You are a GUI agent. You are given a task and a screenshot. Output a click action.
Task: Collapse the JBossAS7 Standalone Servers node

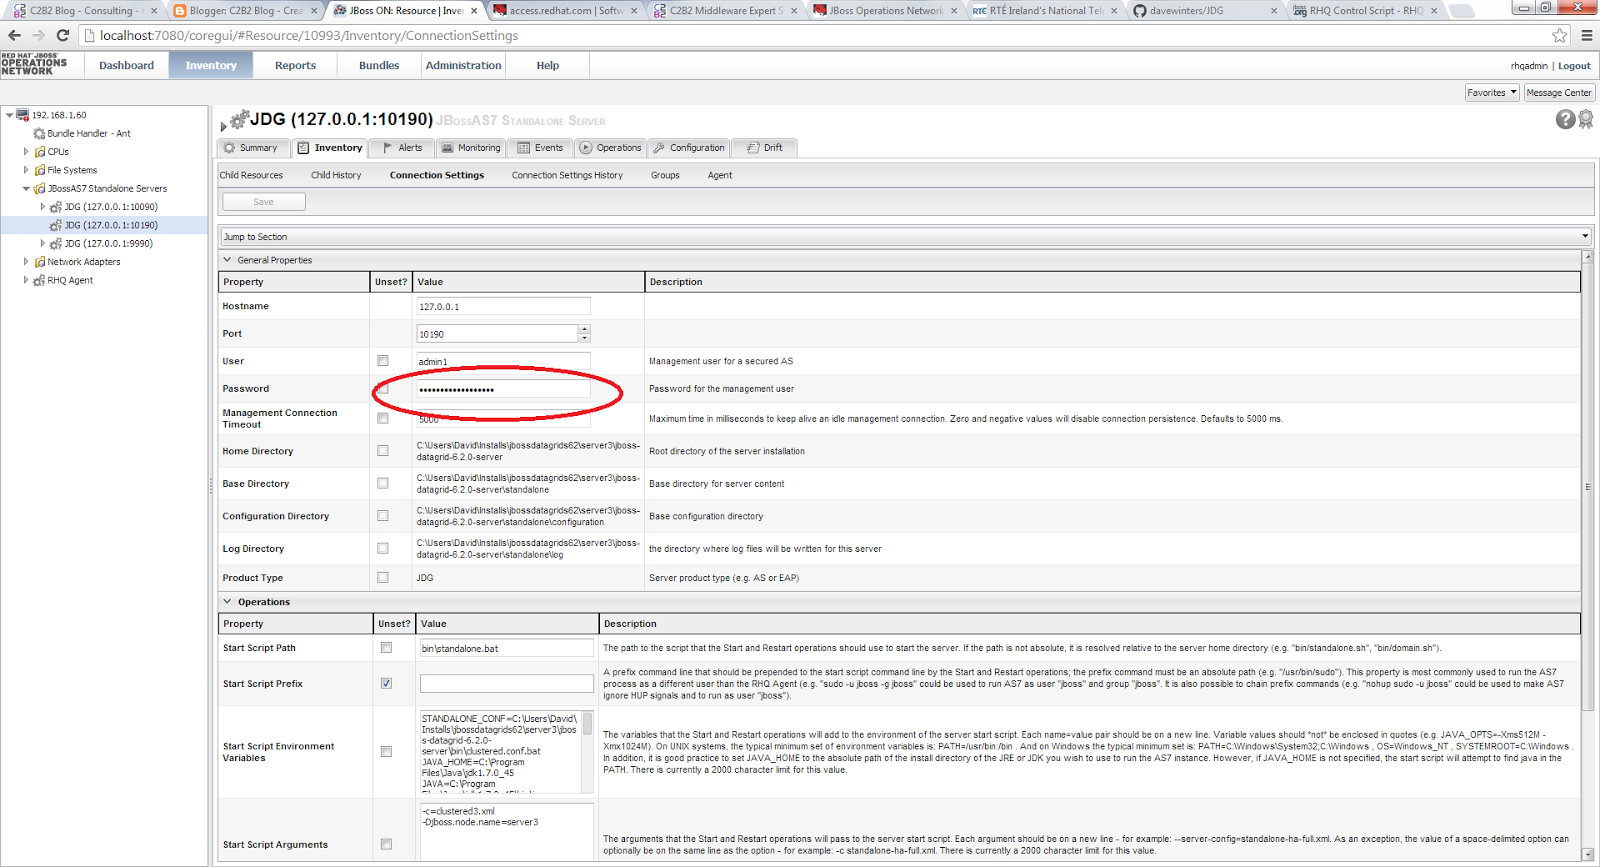tap(26, 188)
